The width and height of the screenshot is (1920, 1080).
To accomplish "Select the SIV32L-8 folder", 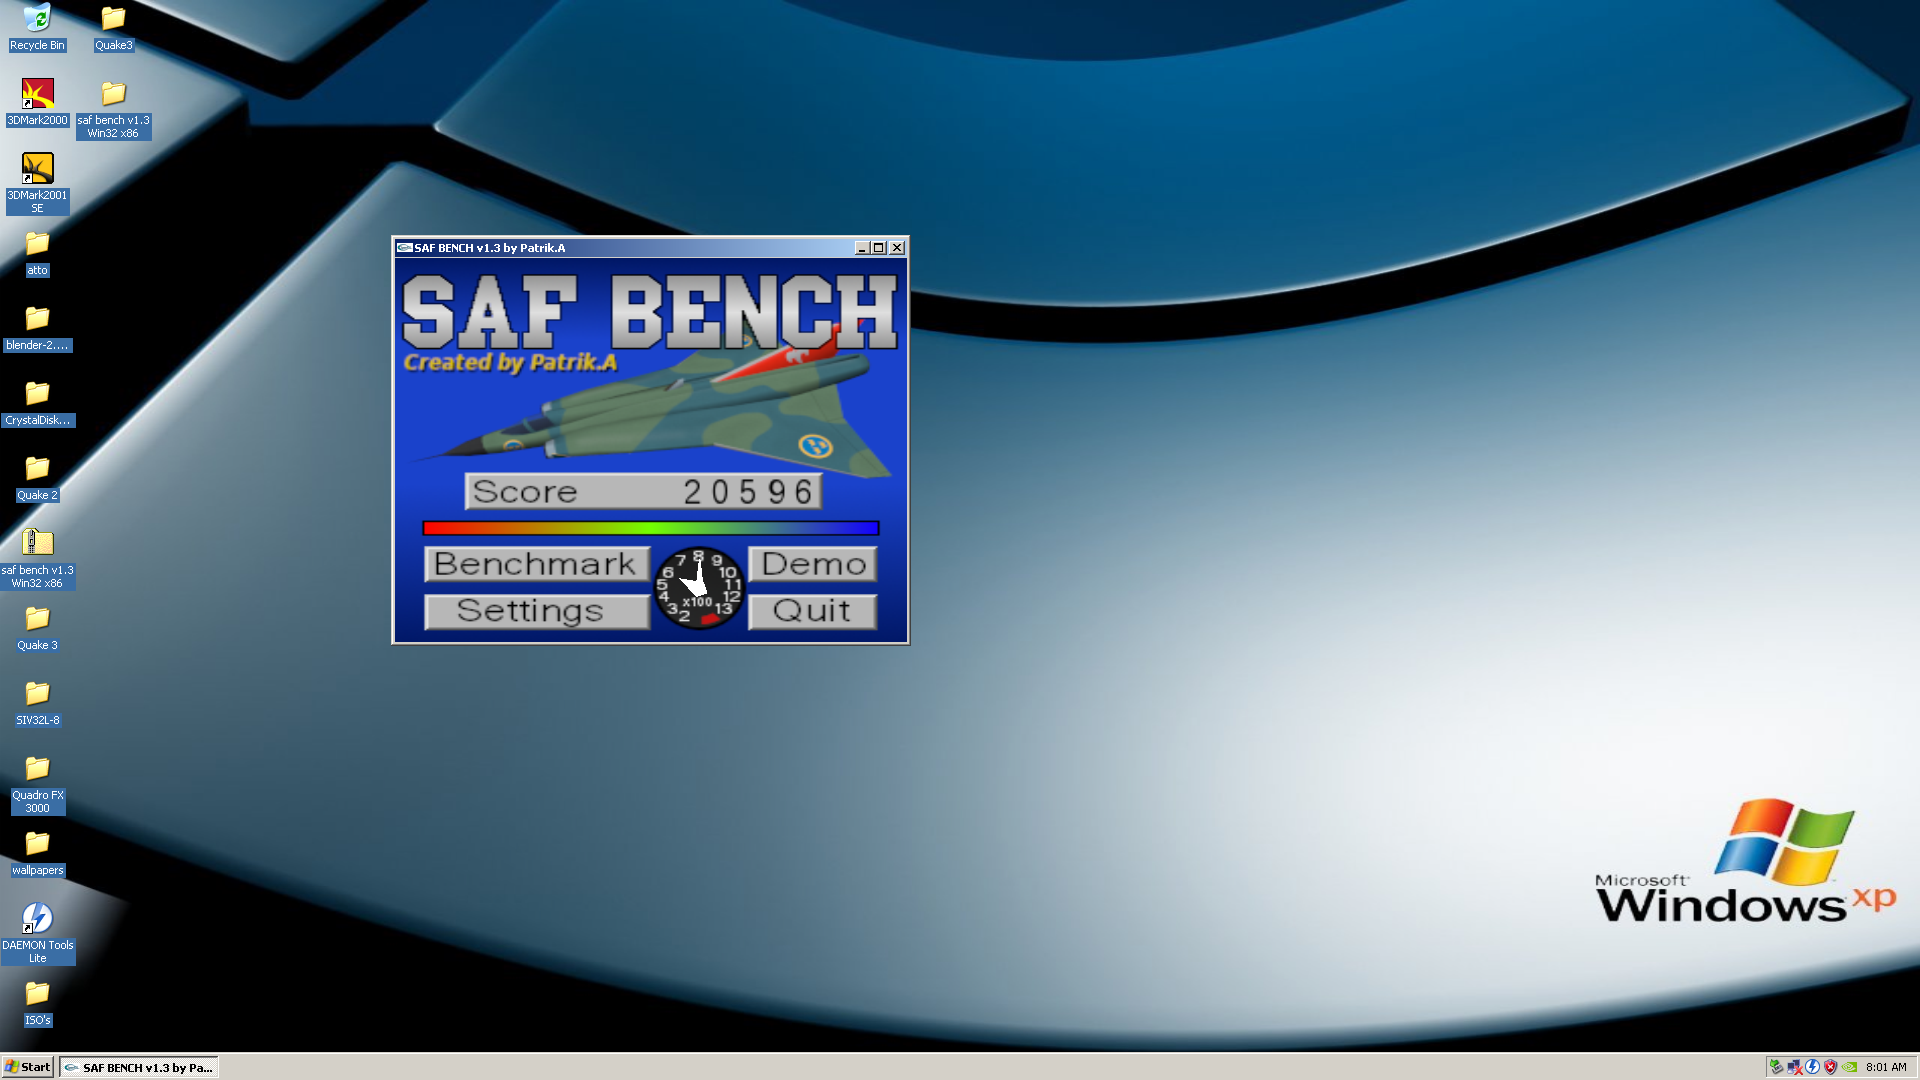I will tap(37, 694).
